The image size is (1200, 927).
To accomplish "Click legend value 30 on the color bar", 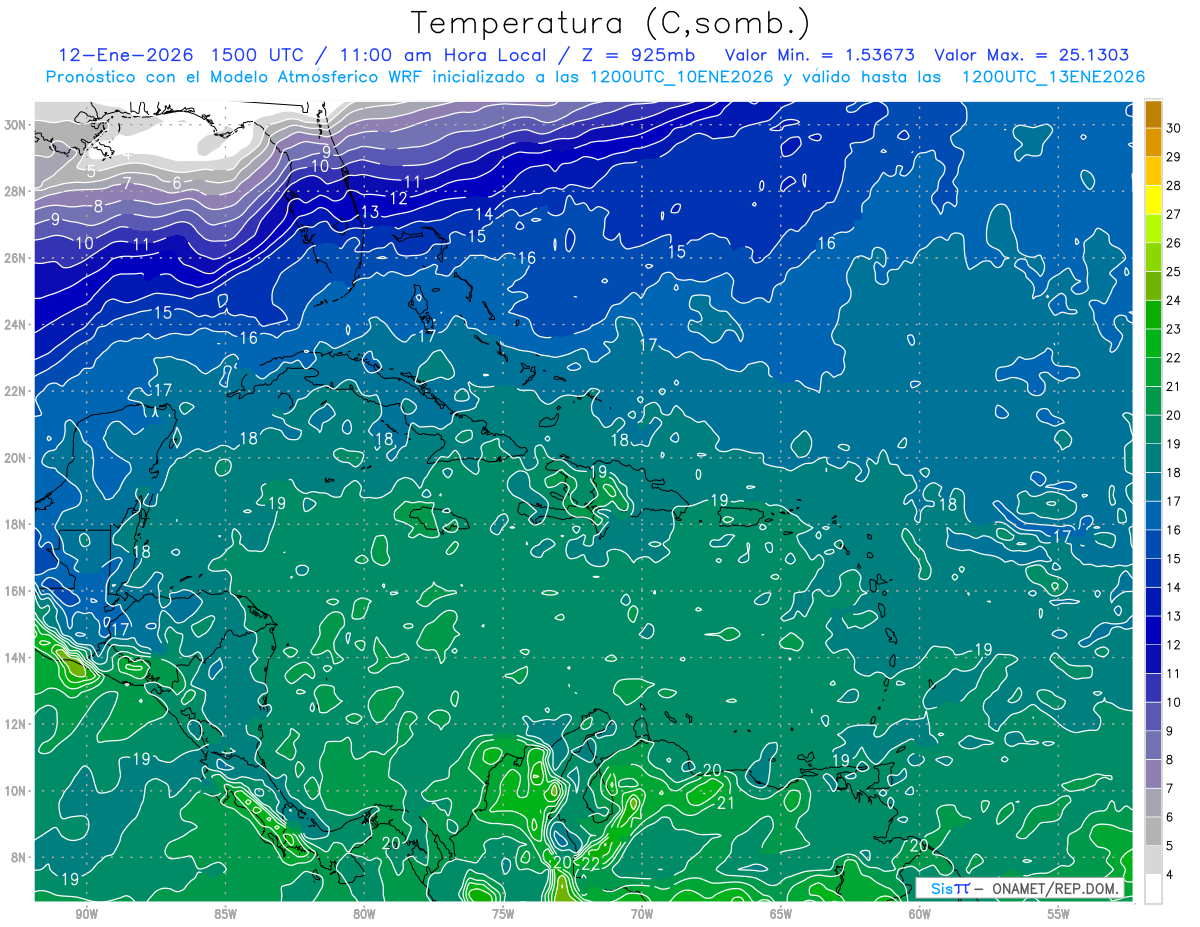I will click(1174, 127).
